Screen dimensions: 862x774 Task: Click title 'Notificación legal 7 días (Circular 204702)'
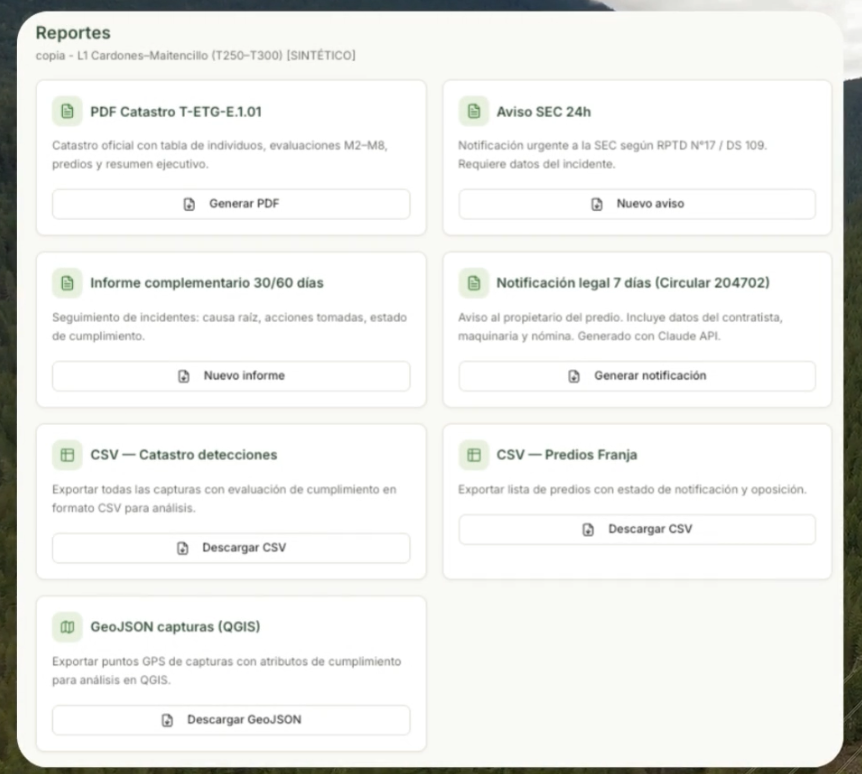tap(633, 283)
